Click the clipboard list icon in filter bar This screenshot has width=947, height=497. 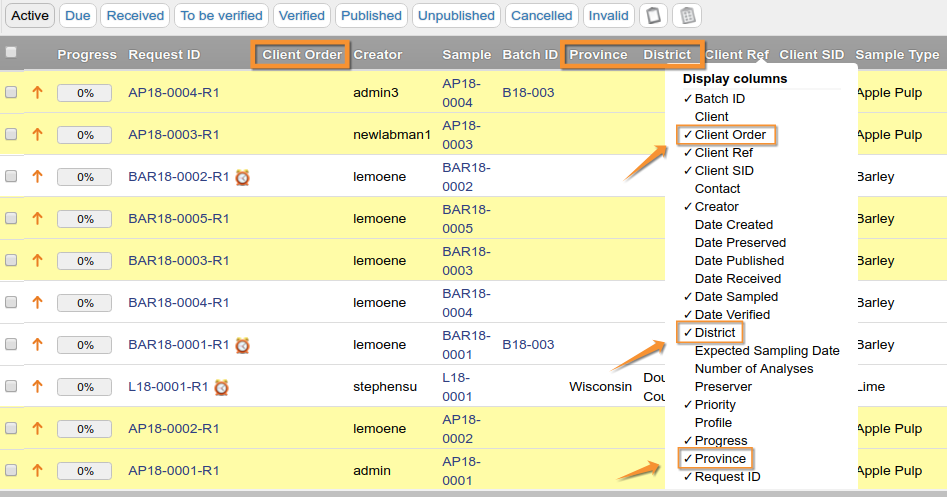(x=686, y=16)
